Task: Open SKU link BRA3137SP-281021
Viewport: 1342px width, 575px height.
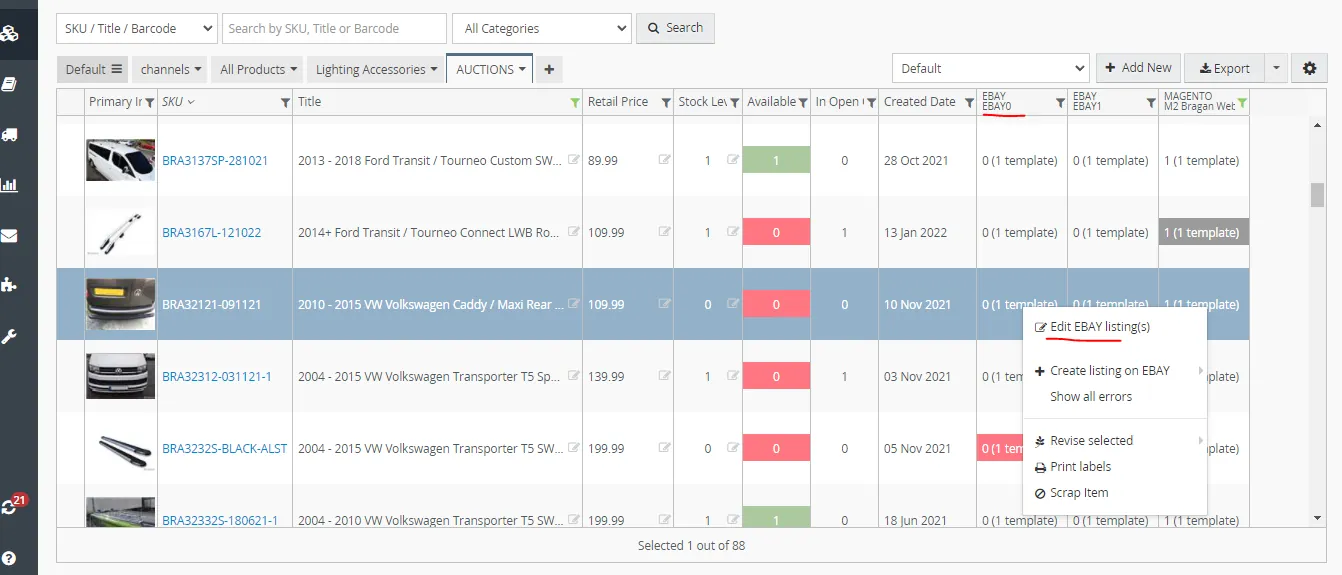Action: 215,160
